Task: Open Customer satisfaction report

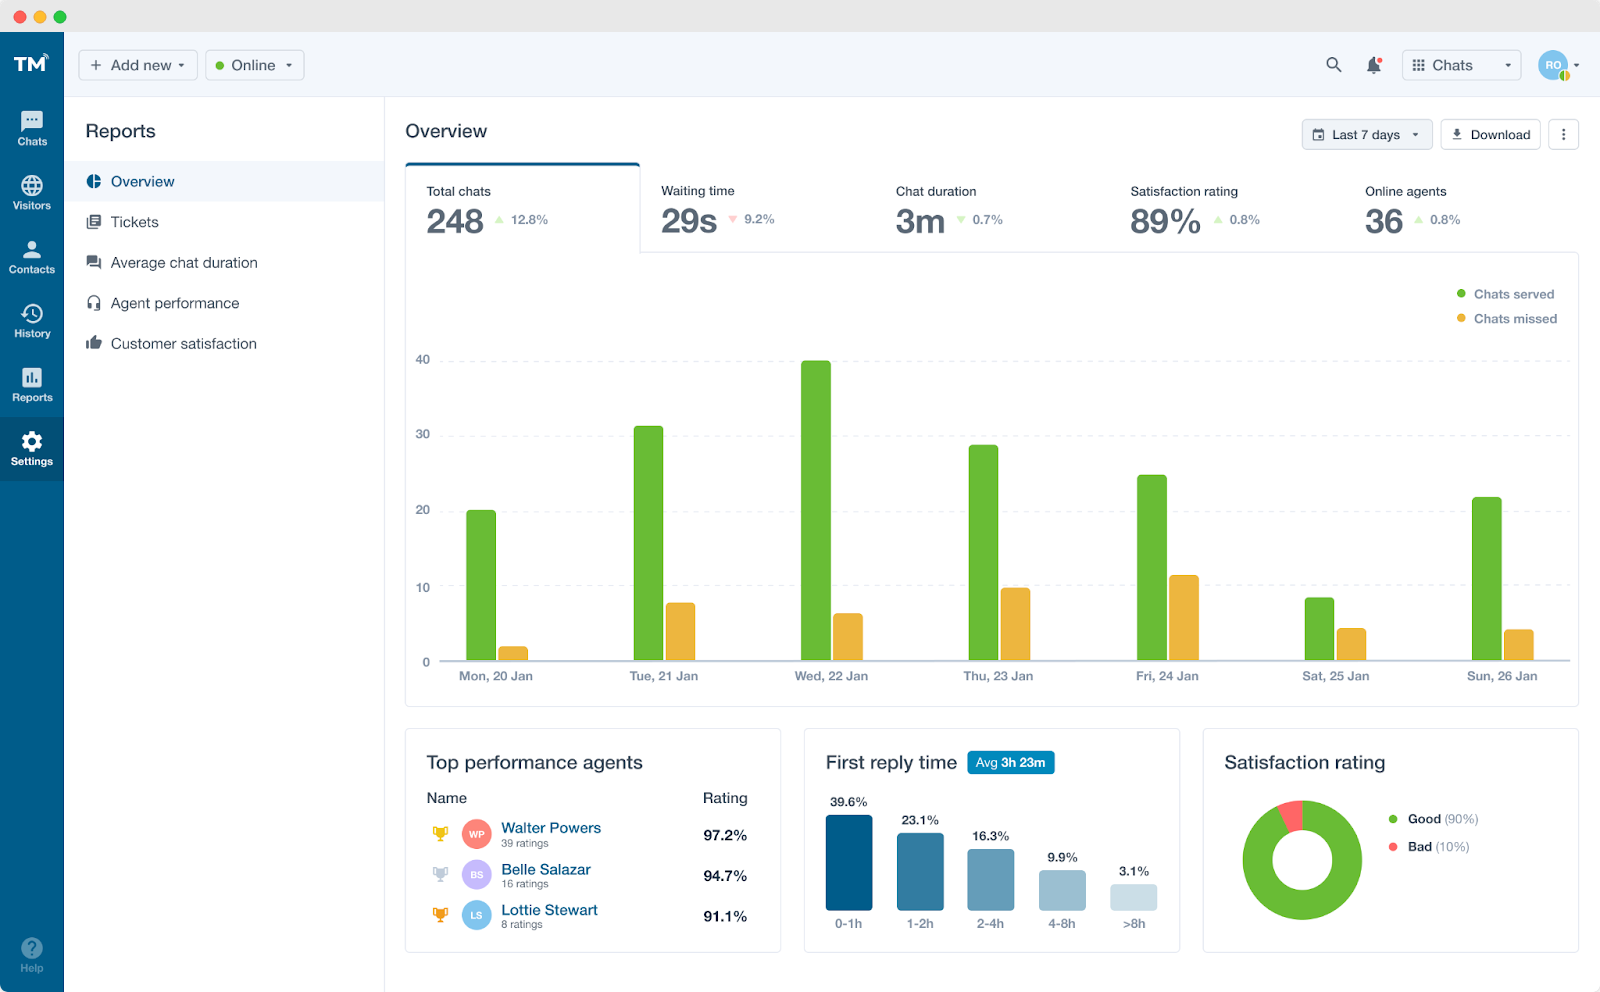Action: 225,343
